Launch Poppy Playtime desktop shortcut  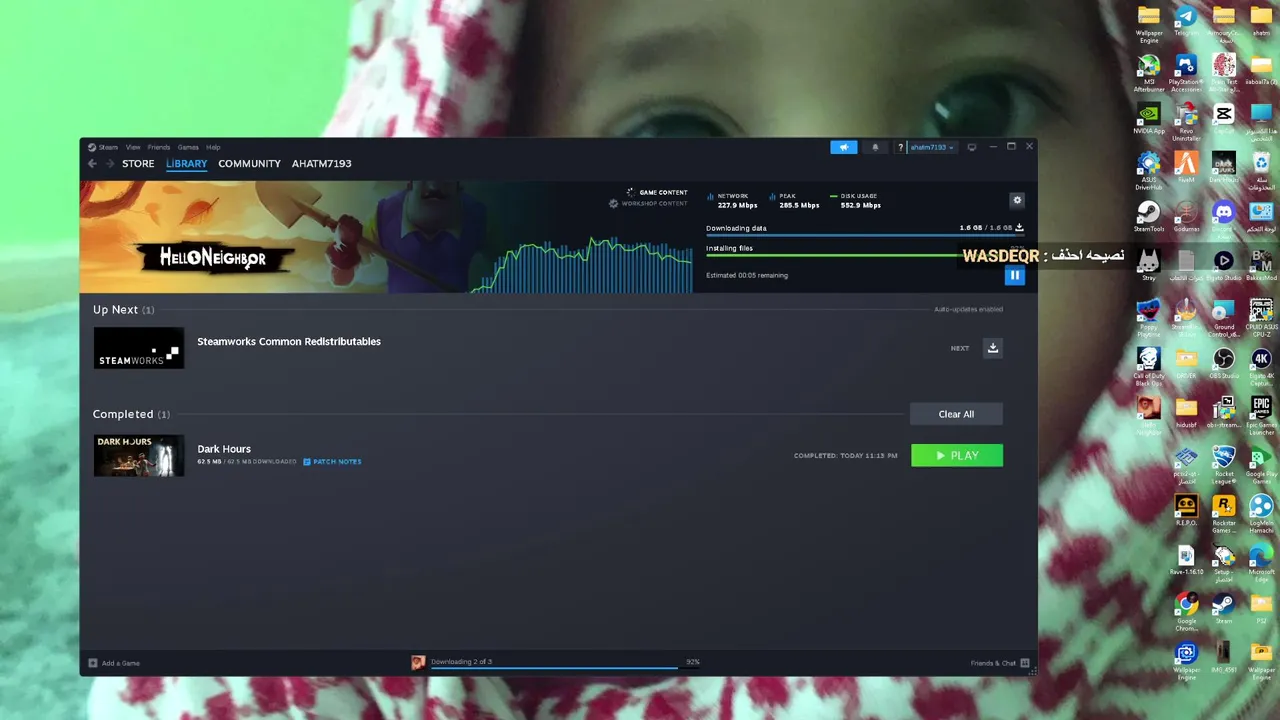(x=1149, y=317)
